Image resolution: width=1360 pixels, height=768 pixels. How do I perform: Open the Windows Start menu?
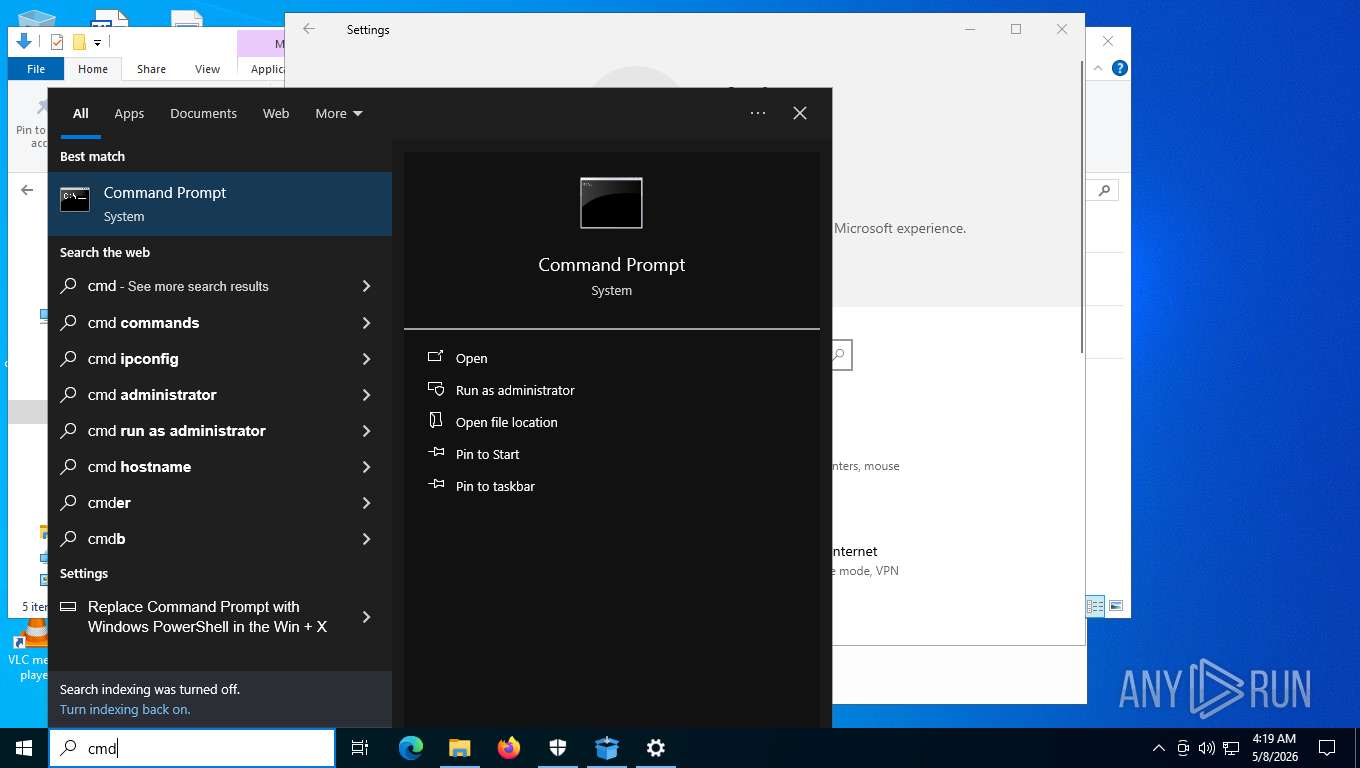point(24,748)
